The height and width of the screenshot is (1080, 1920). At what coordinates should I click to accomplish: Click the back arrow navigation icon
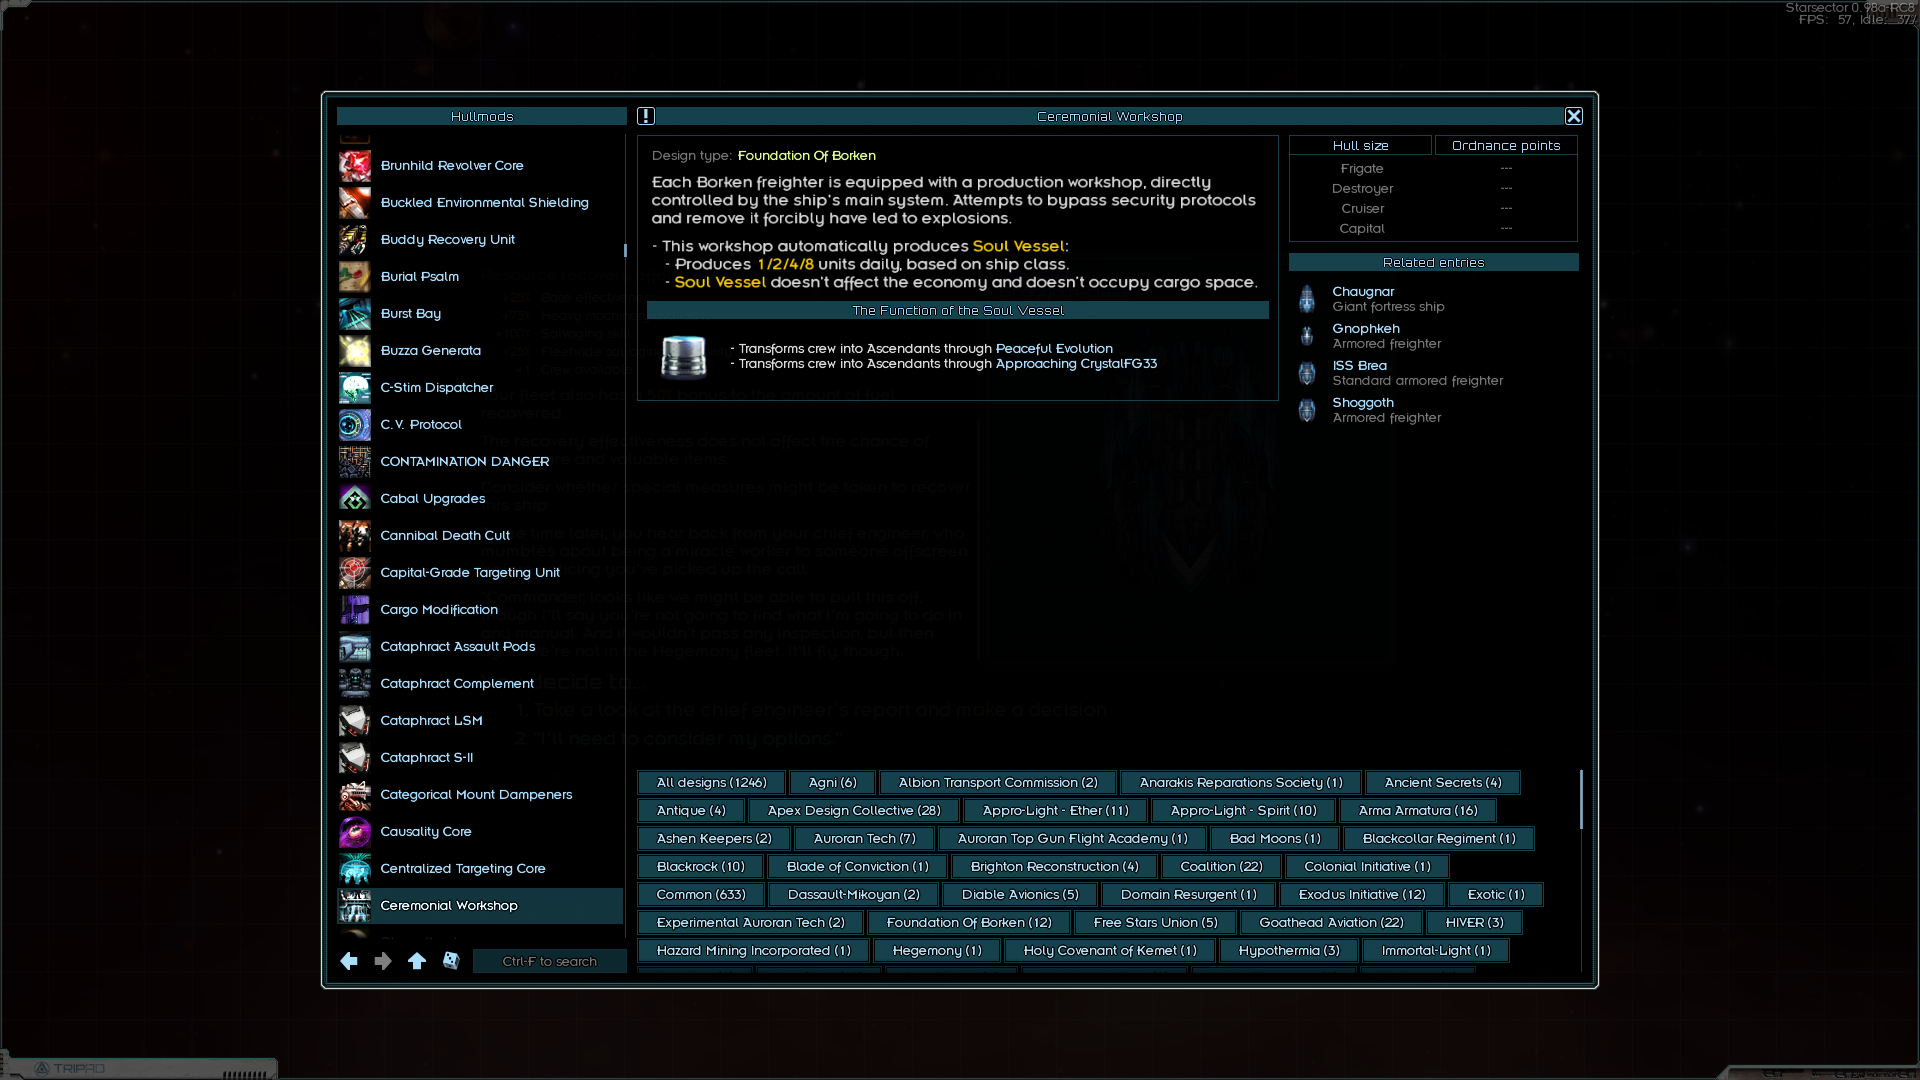(349, 961)
